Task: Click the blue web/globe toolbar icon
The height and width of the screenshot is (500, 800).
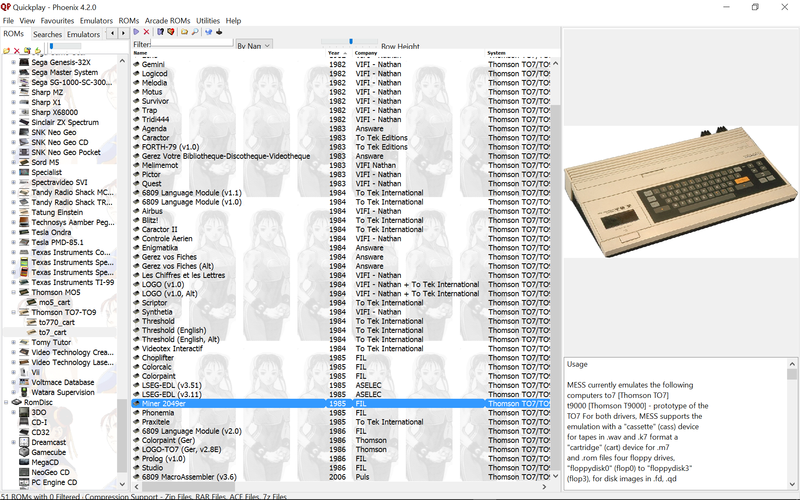Action: coord(209,32)
